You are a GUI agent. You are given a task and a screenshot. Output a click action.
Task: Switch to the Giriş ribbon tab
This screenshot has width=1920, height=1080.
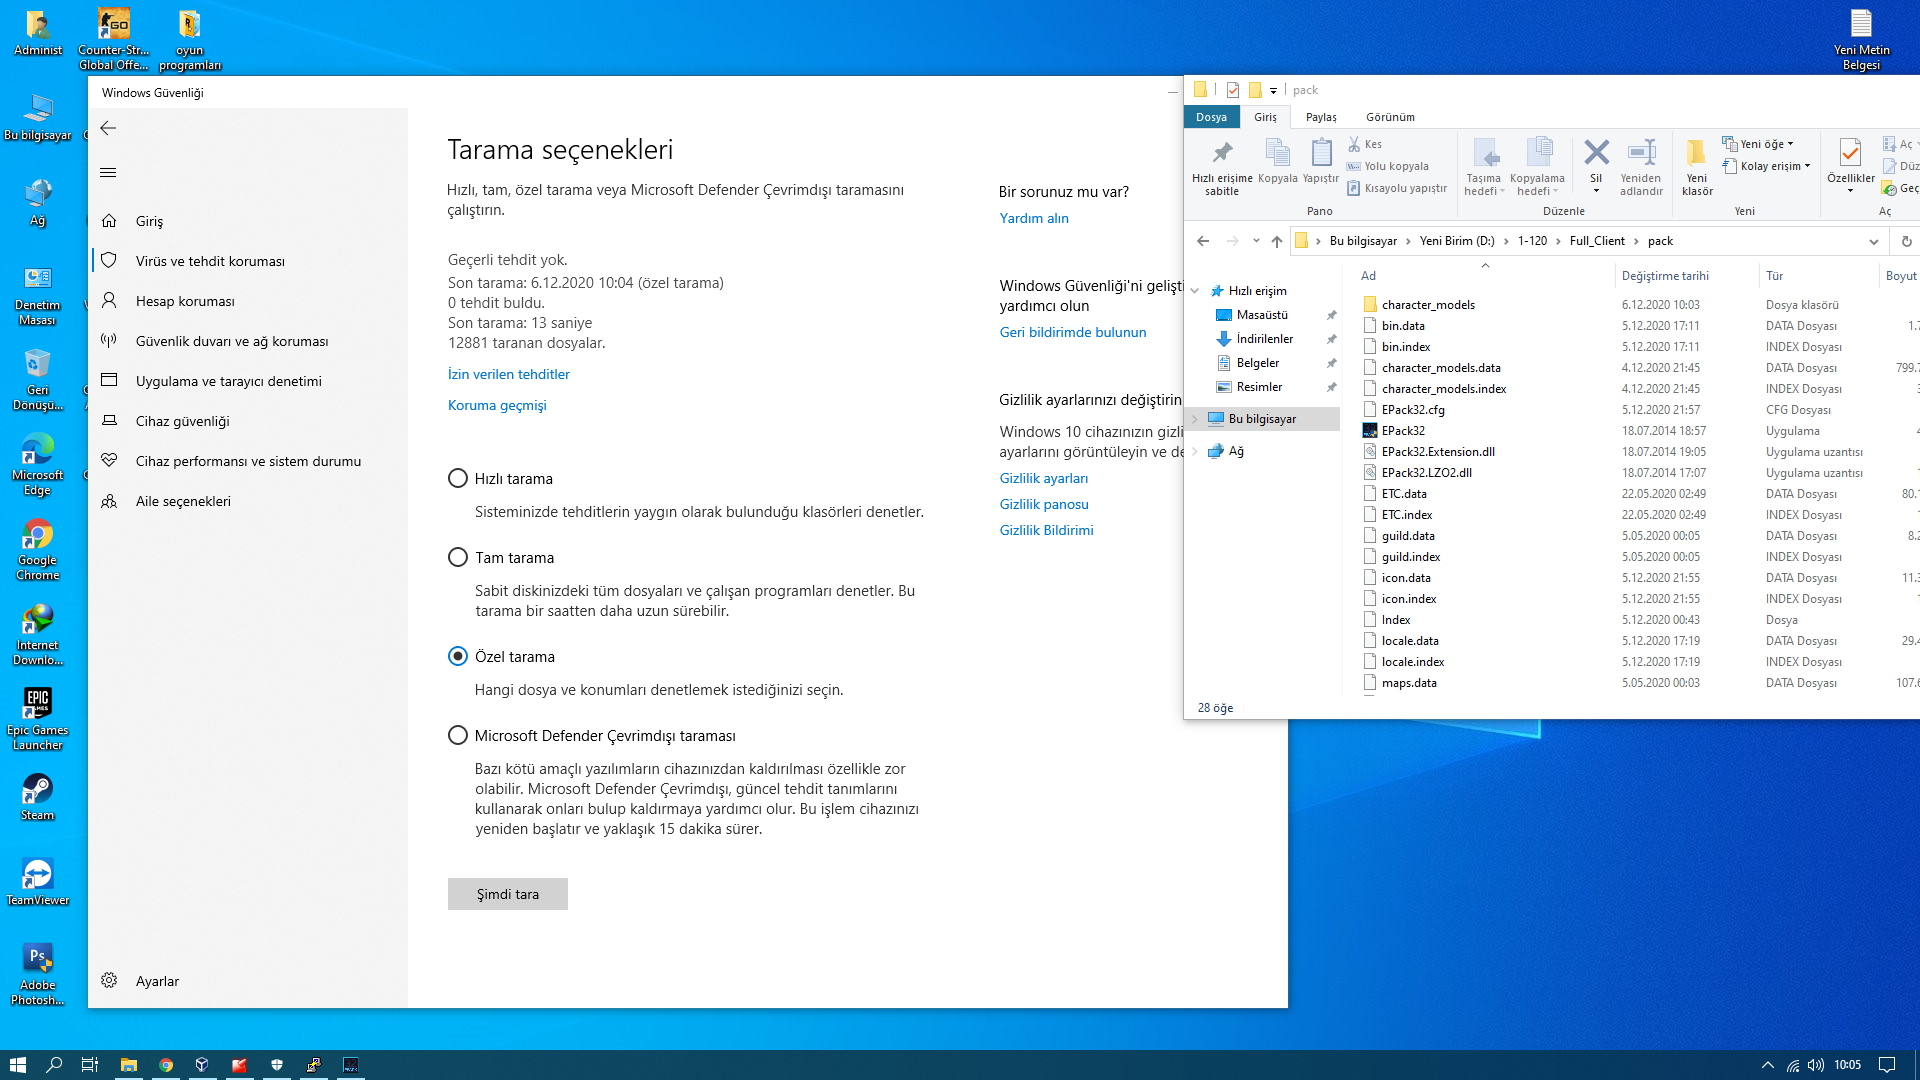[1265, 117]
